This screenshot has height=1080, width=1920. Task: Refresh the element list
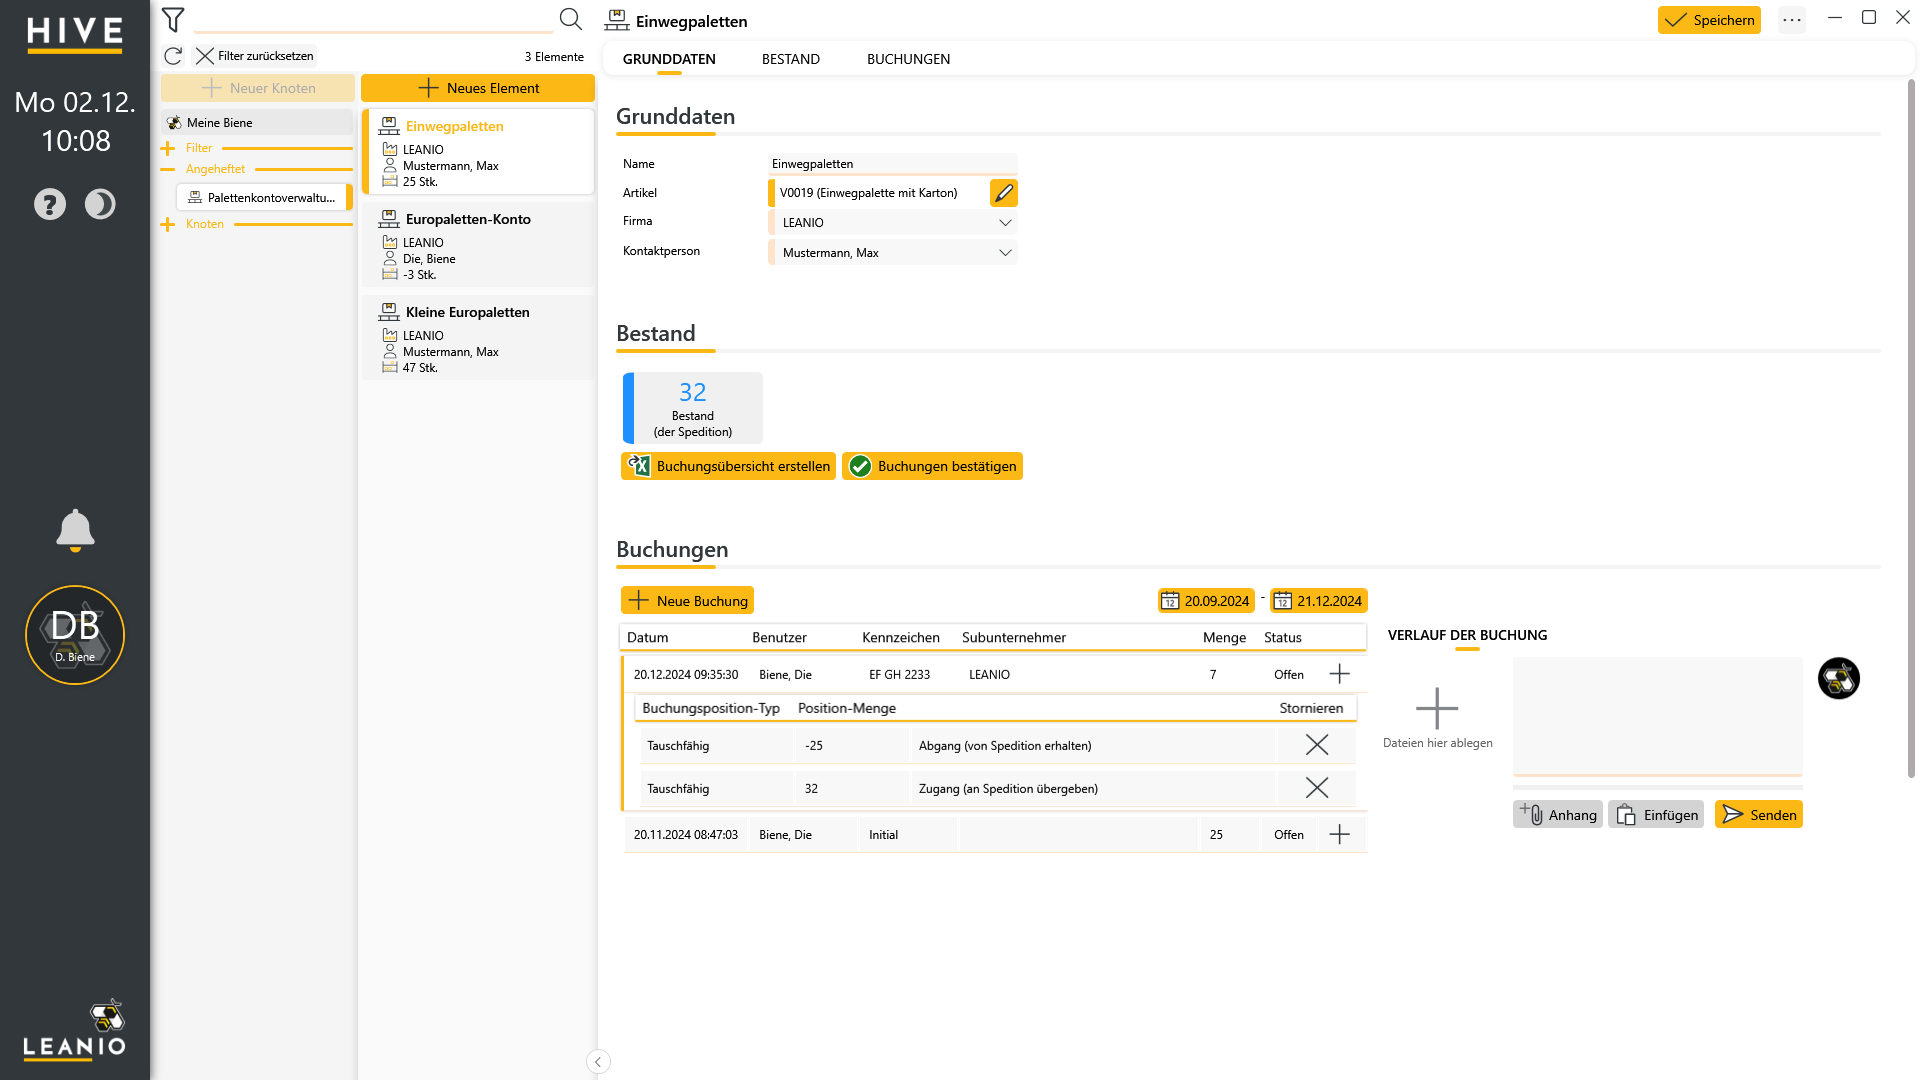pos(173,56)
